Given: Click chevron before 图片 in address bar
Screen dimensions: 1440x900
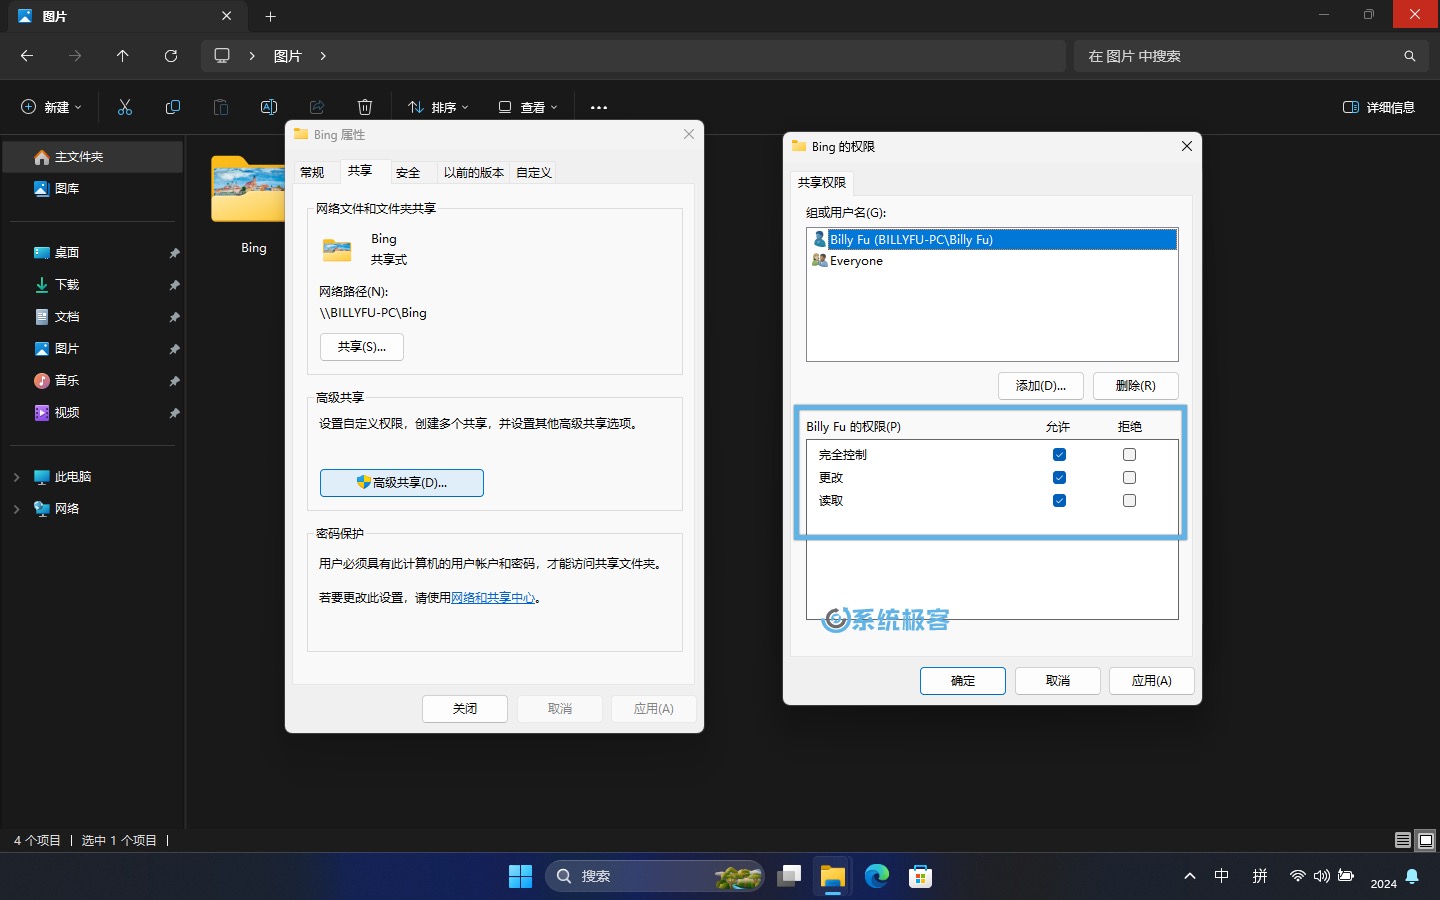Looking at the screenshot, I should 252,56.
